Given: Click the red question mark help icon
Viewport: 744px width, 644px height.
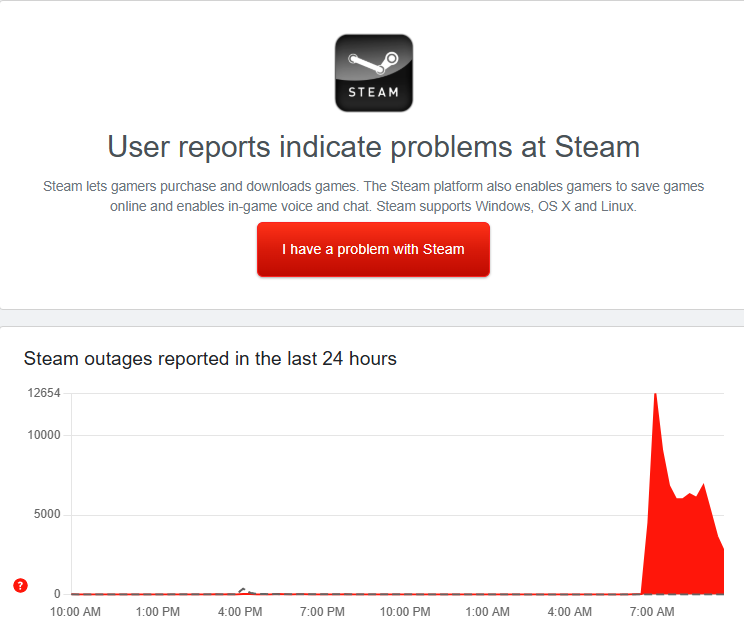Looking at the screenshot, I should pos(20,585).
